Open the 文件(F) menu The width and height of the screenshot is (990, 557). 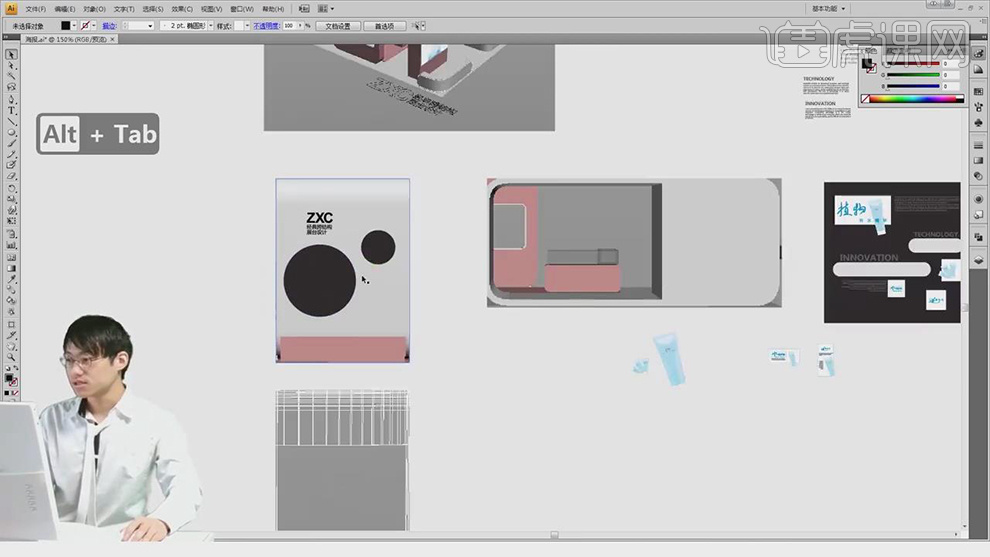36,9
